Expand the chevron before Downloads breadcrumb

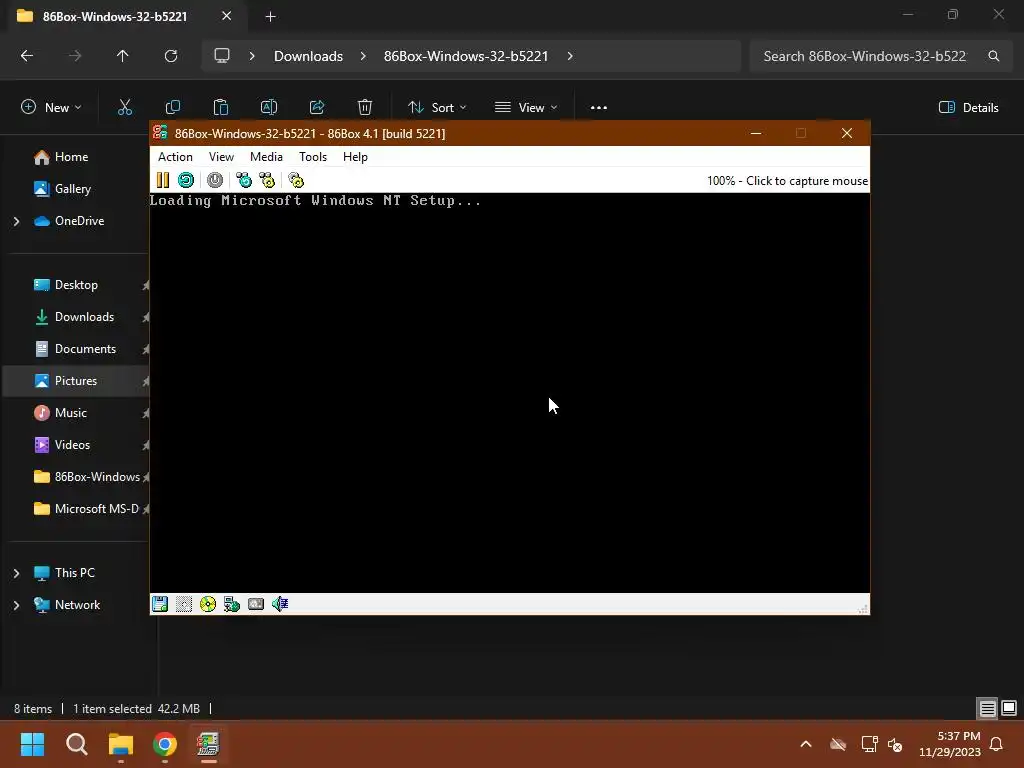252,56
